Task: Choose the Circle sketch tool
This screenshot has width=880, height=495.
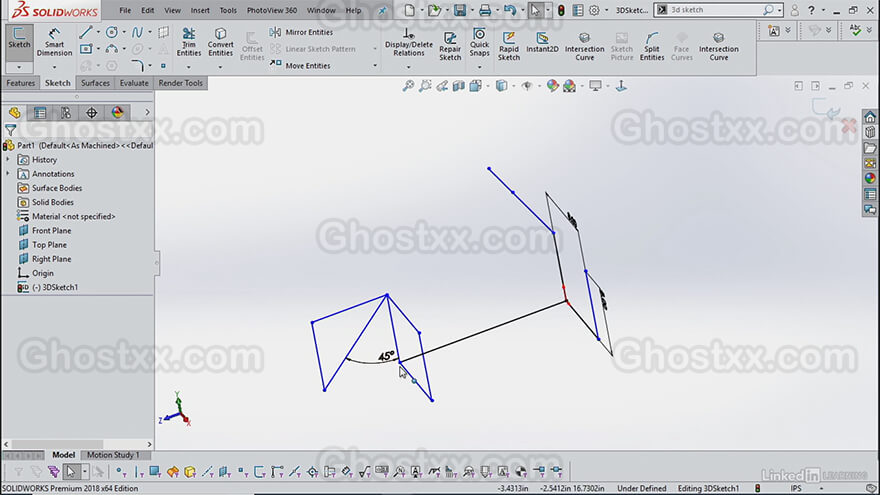Action: [112, 33]
